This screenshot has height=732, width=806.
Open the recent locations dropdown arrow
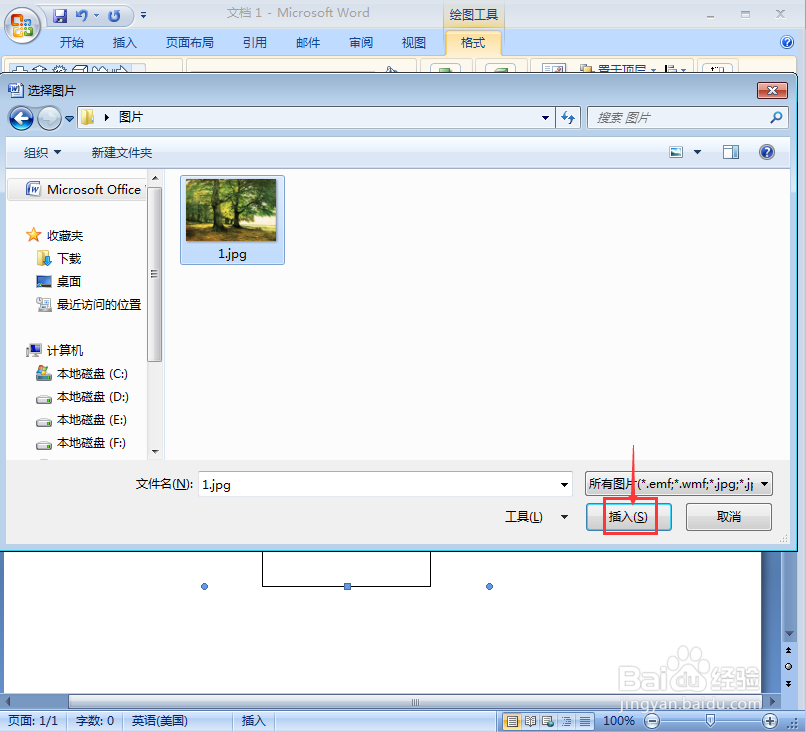pyautogui.click(x=69, y=119)
